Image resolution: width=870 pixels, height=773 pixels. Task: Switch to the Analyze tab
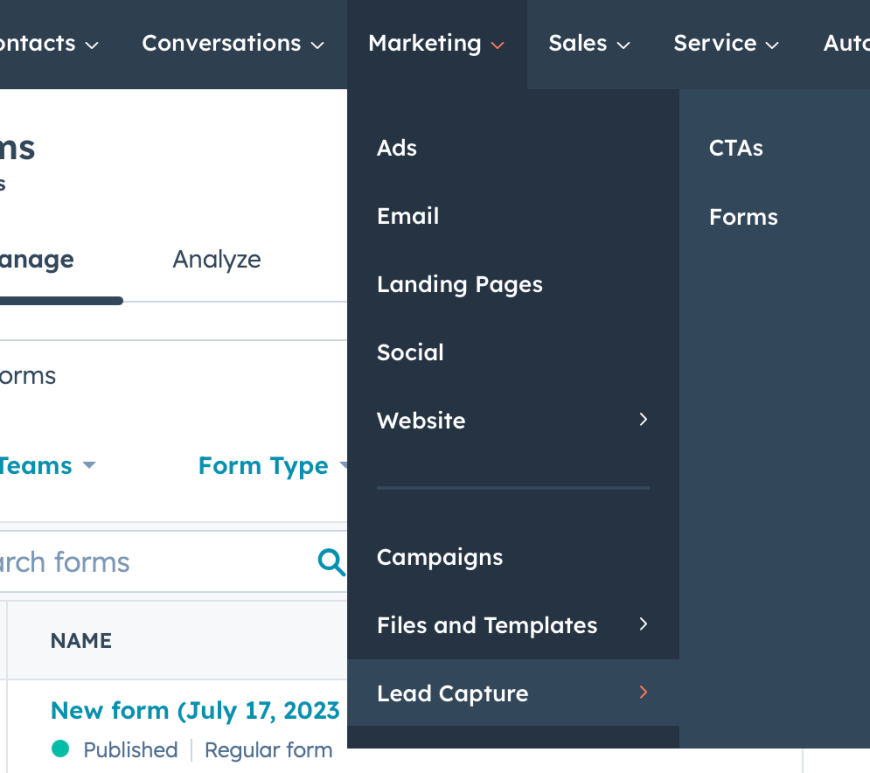click(x=216, y=260)
